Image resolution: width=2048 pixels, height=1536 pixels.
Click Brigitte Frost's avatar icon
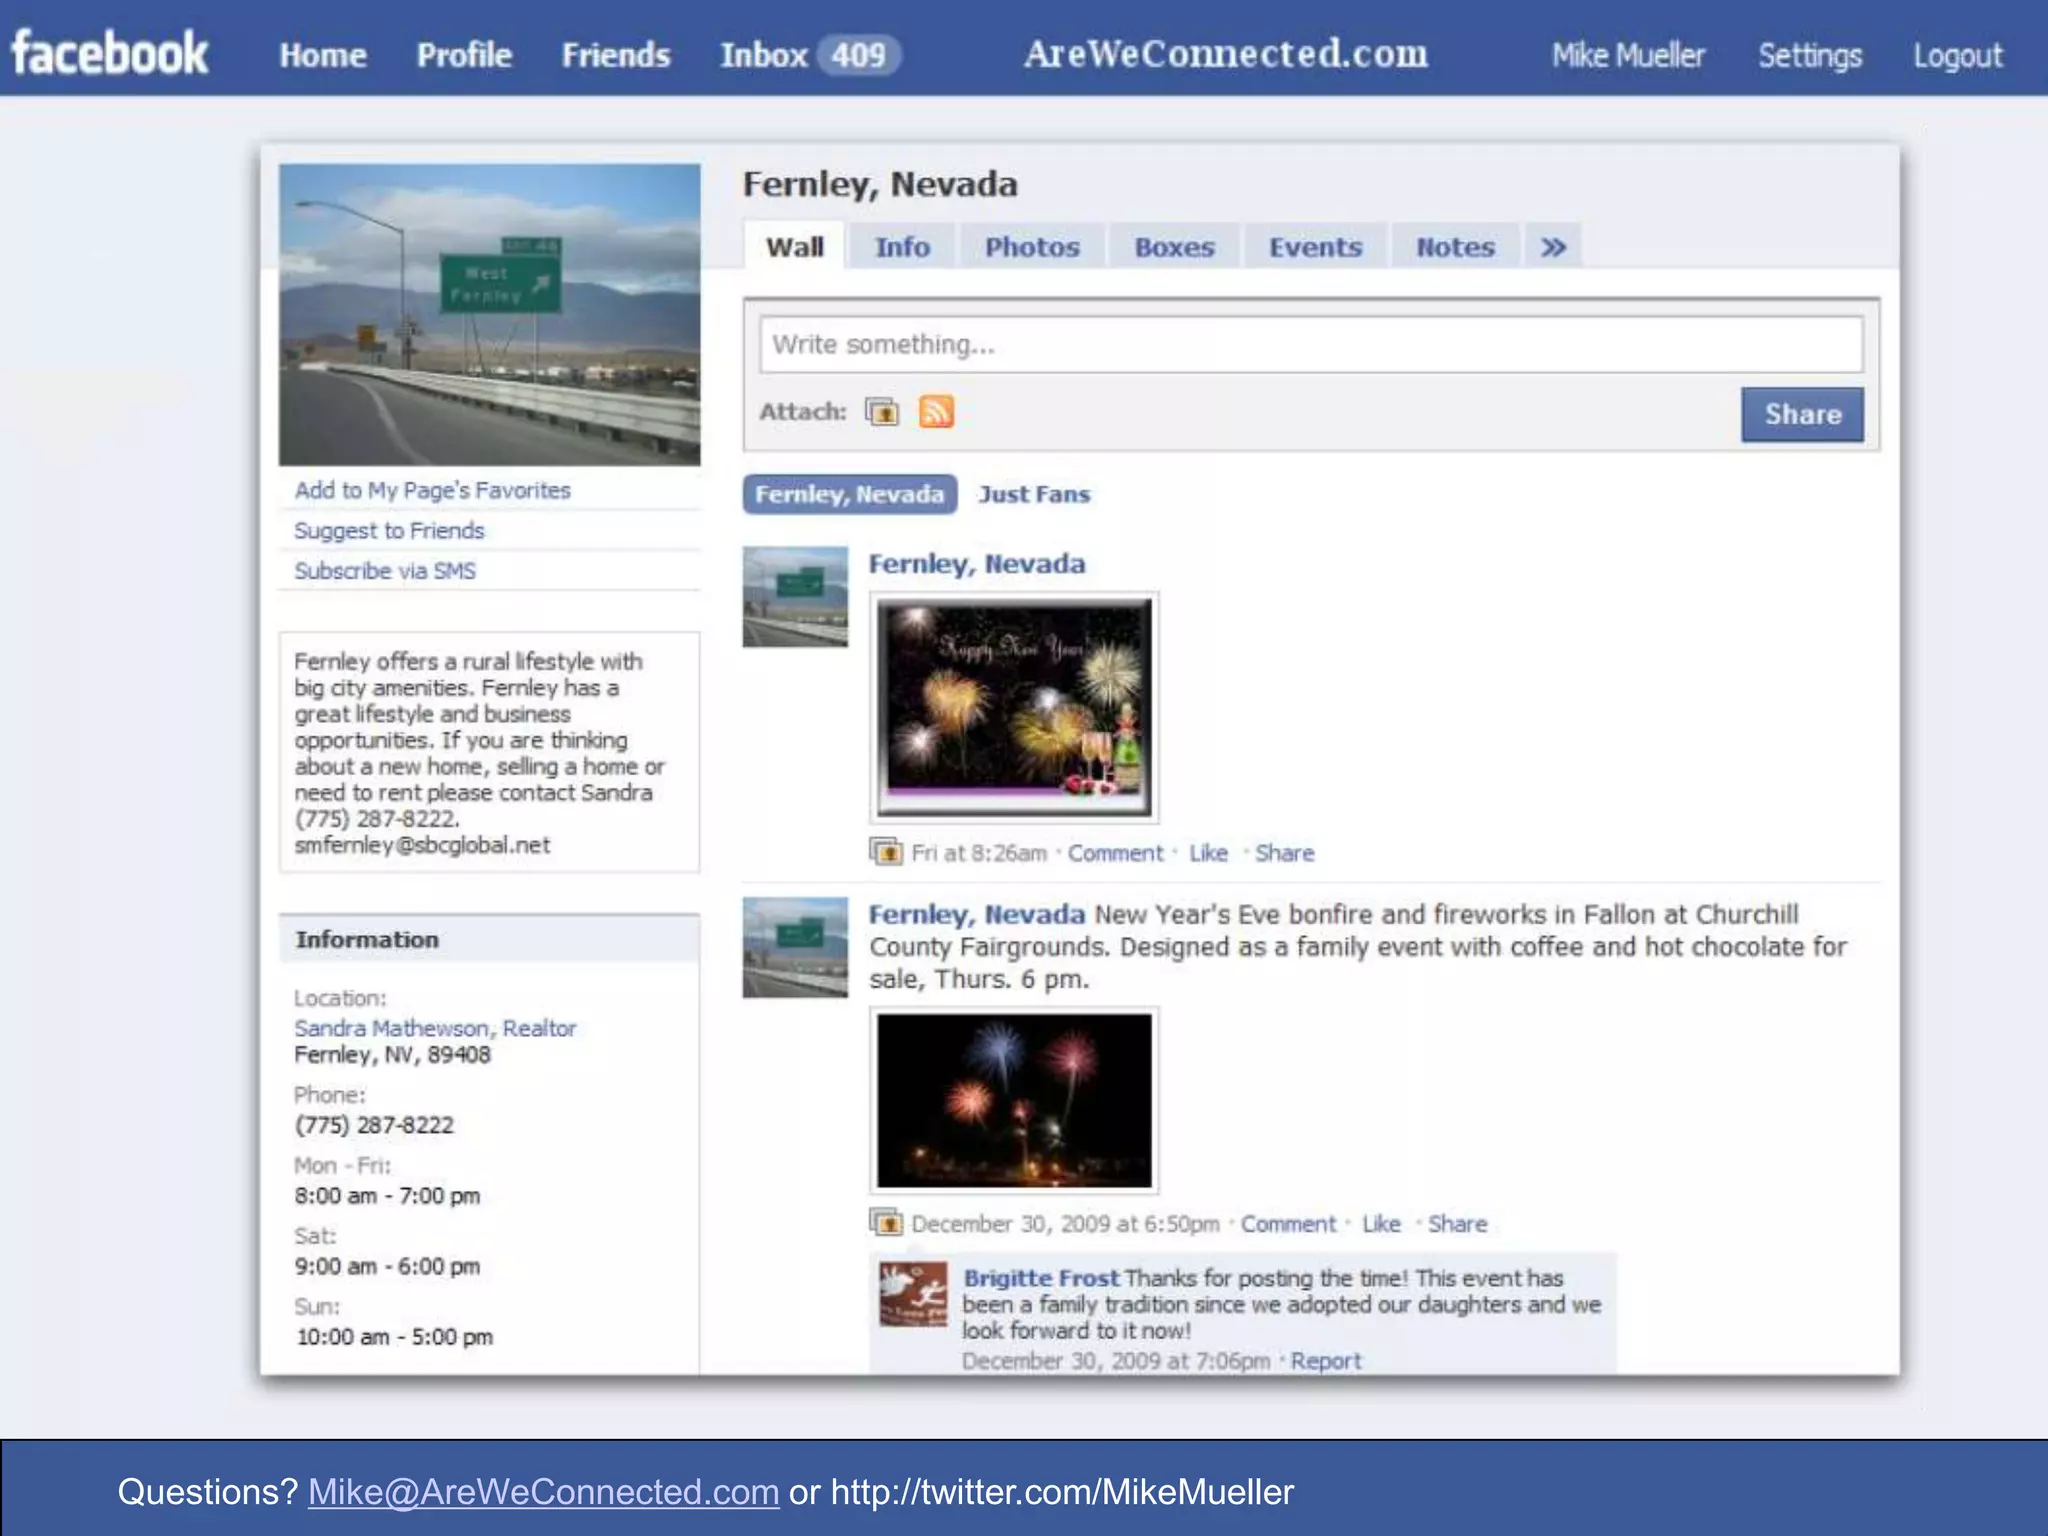(912, 1294)
